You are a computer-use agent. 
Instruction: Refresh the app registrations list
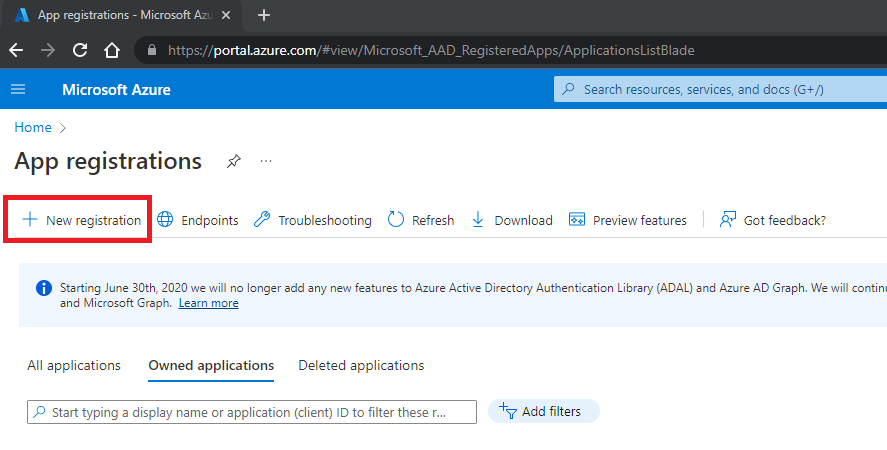[x=421, y=220]
